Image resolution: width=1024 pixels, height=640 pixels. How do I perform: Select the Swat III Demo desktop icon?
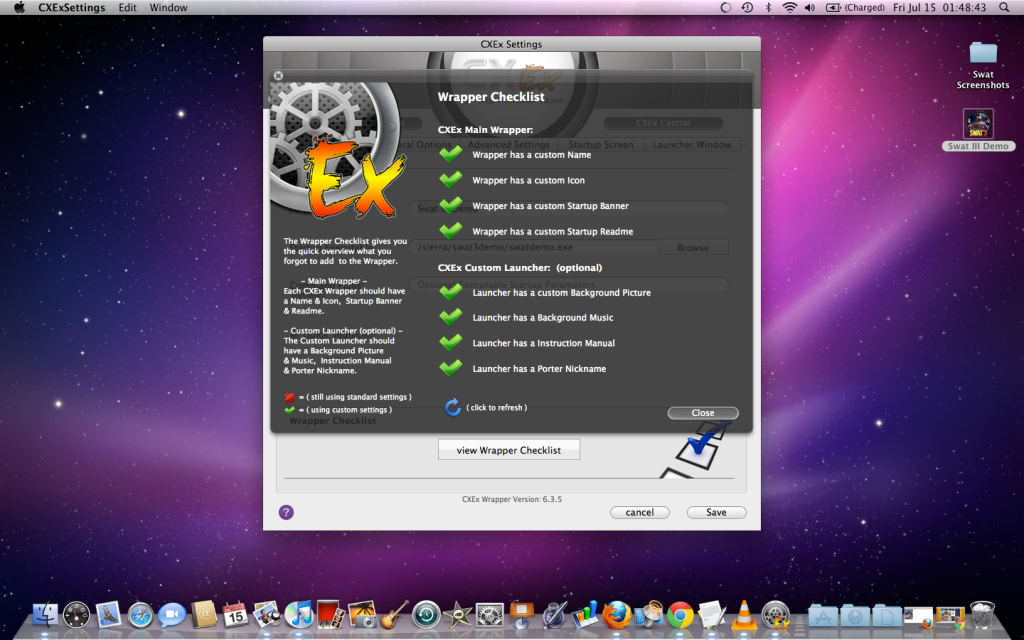click(978, 129)
